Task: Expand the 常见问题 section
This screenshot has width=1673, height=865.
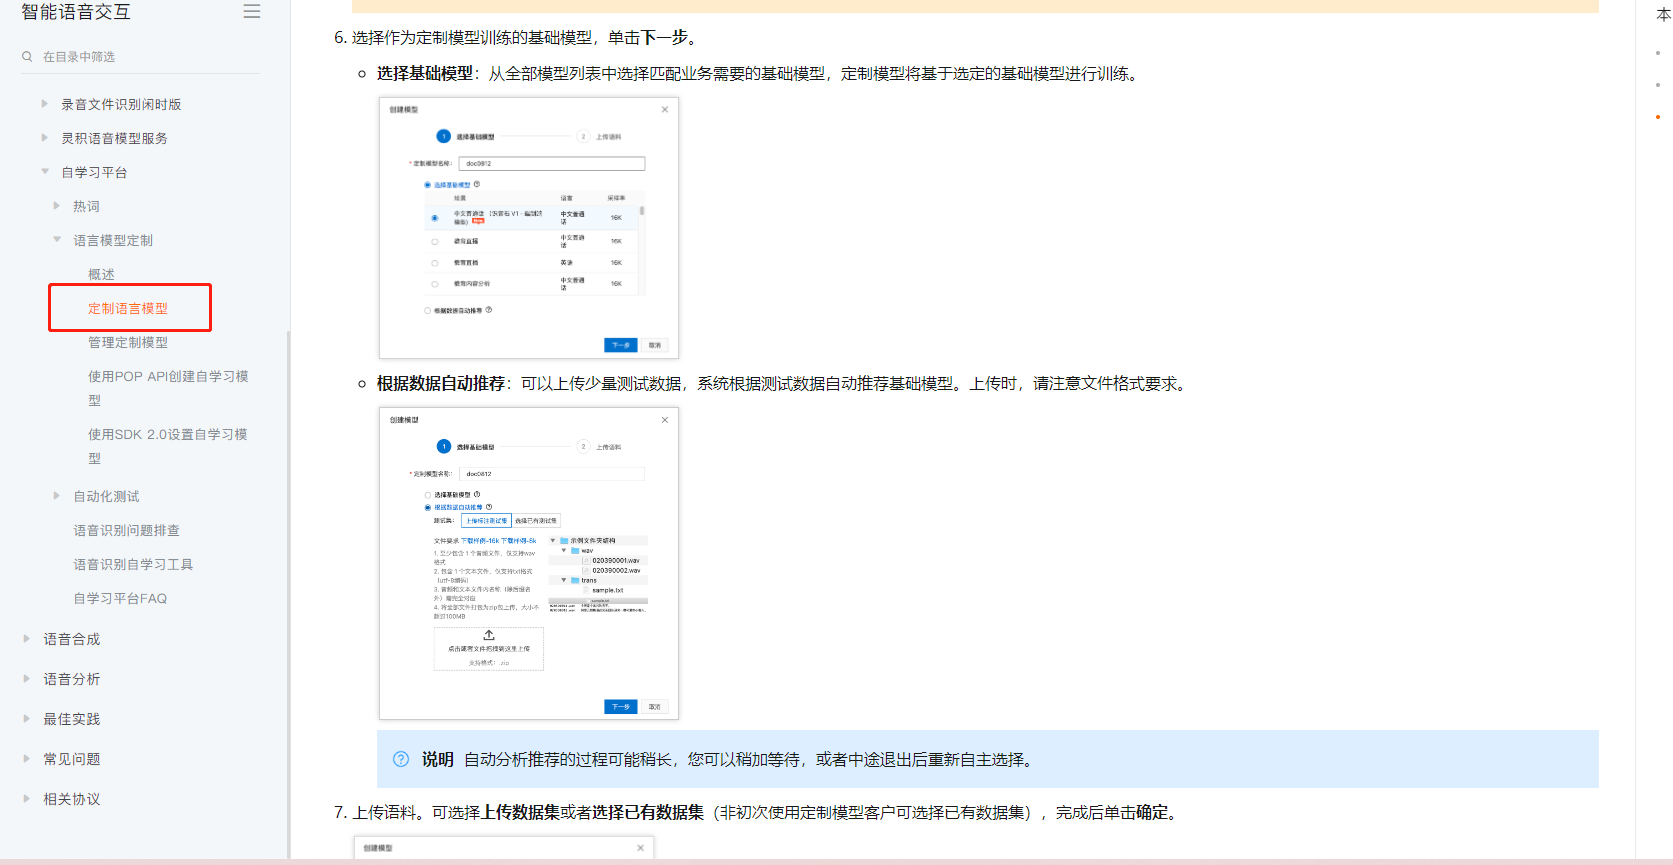Action: pyautogui.click(x=26, y=758)
